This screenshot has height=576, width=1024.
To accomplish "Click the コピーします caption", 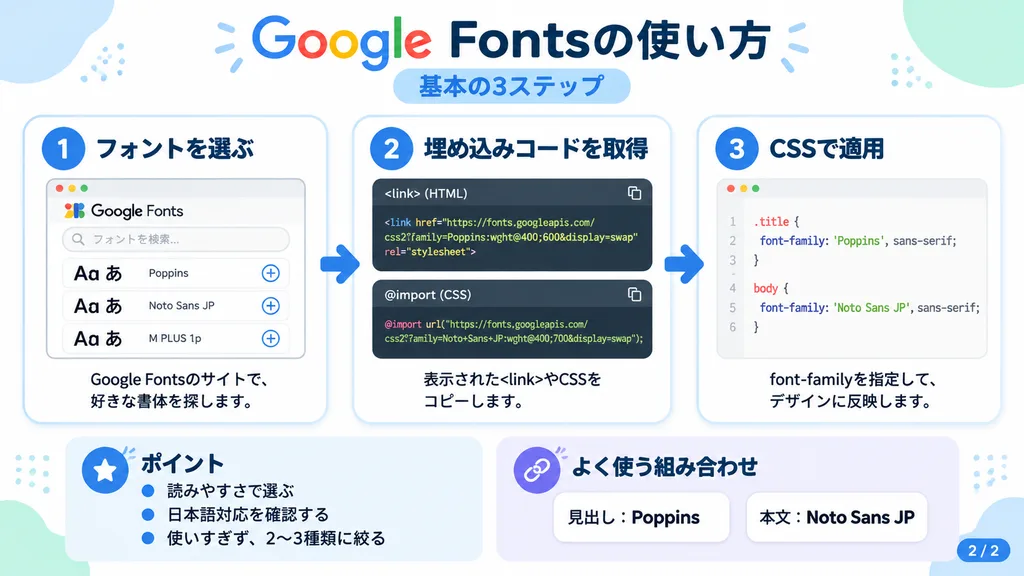I will [475, 401].
